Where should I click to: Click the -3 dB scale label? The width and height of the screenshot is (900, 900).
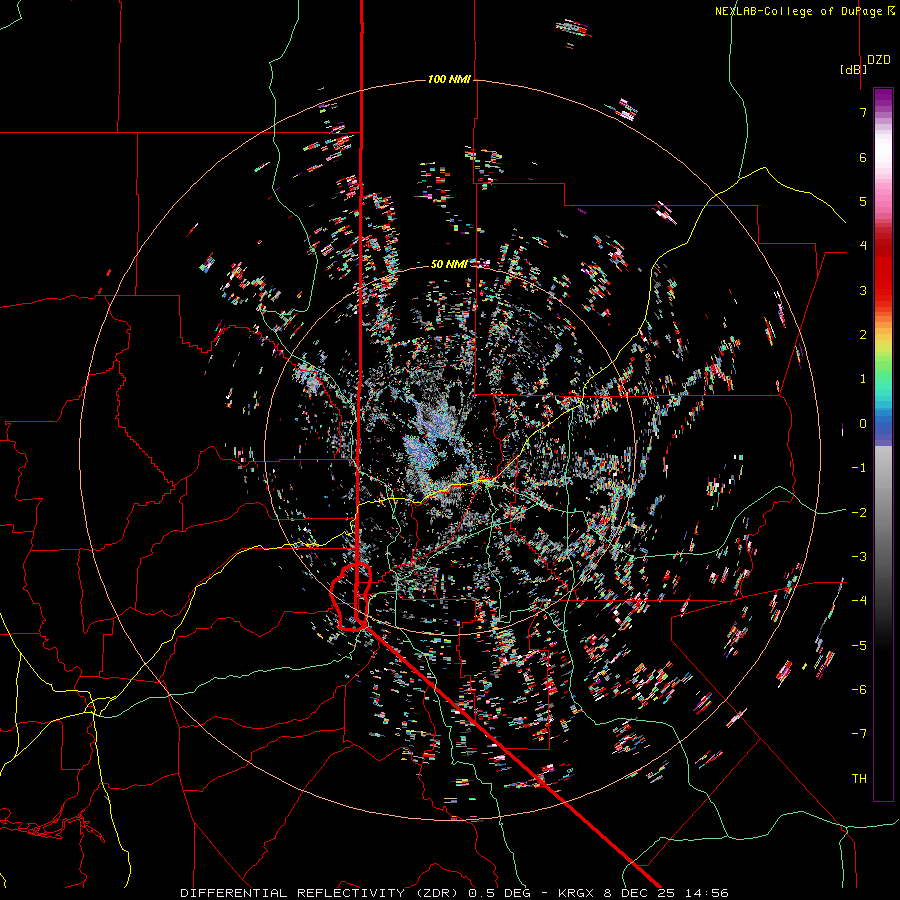pyautogui.click(x=859, y=557)
